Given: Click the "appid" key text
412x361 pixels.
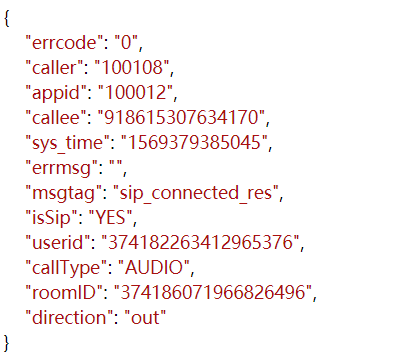Looking at the screenshot, I should (56, 93).
